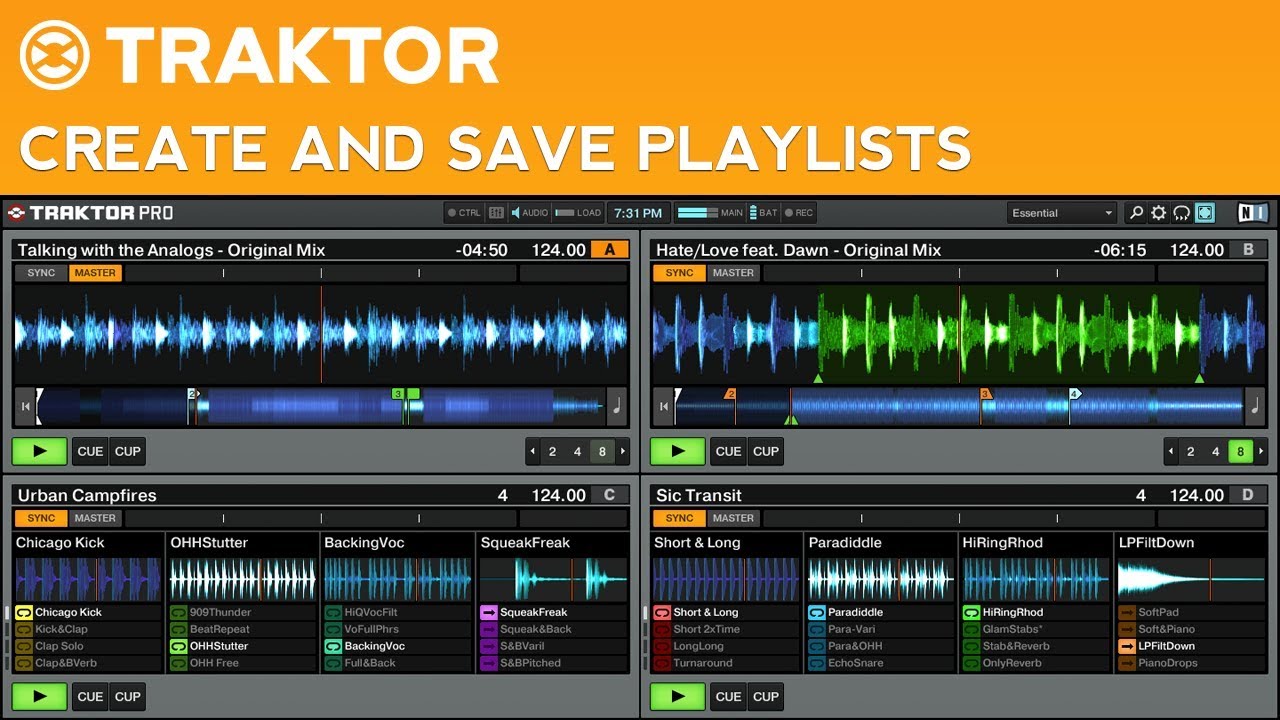
Task: Open preferences with the gear icon
Action: (1159, 213)
